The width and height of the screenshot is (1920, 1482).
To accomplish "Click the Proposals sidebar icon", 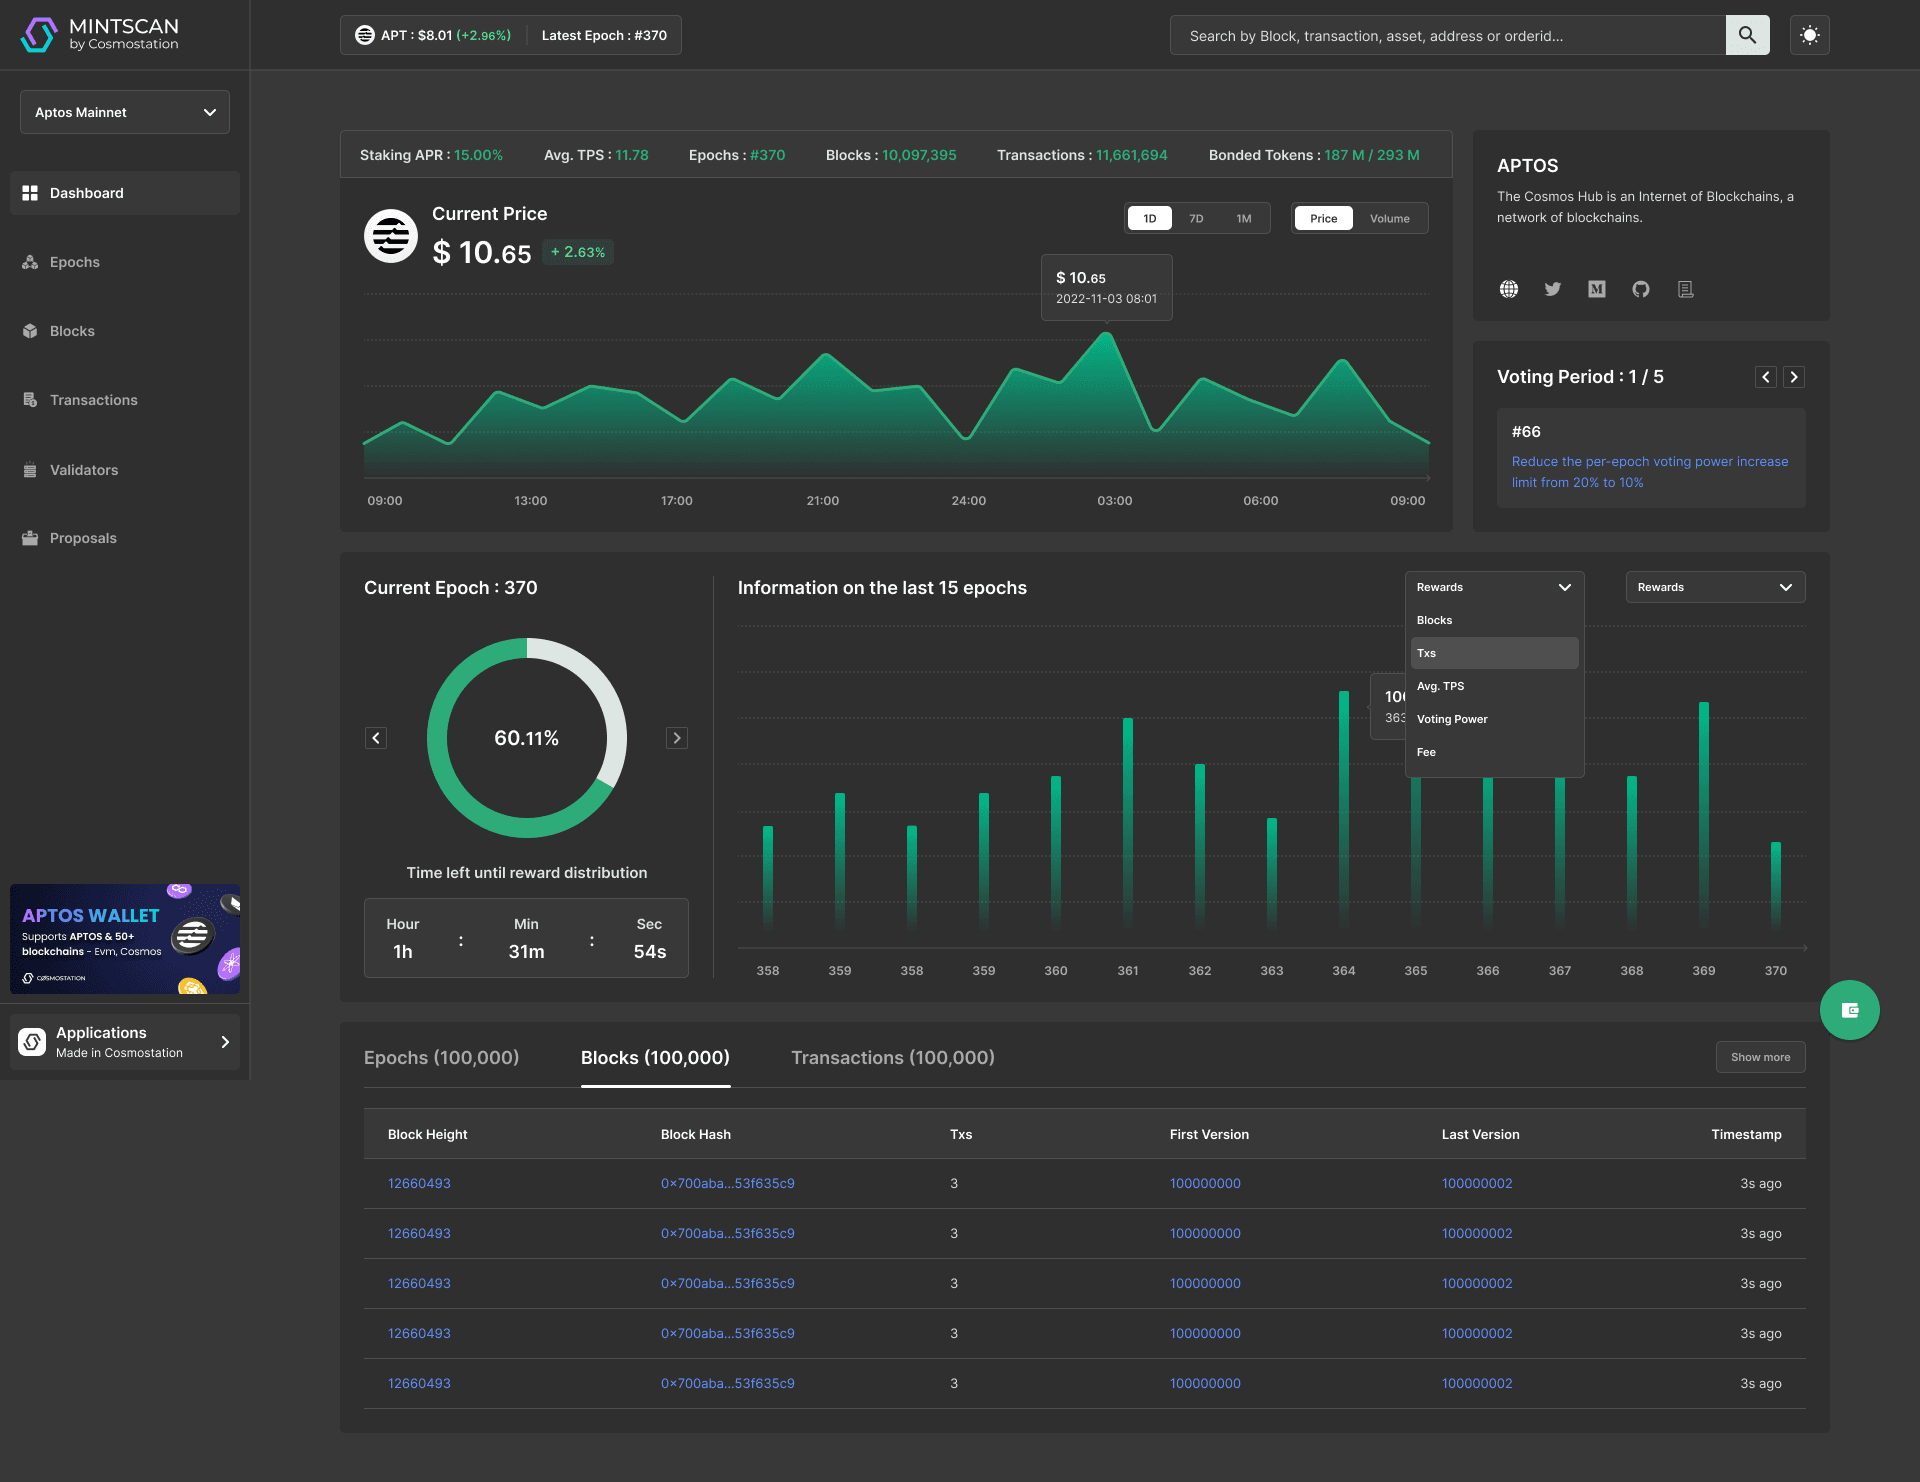I will tap(30, 538).
